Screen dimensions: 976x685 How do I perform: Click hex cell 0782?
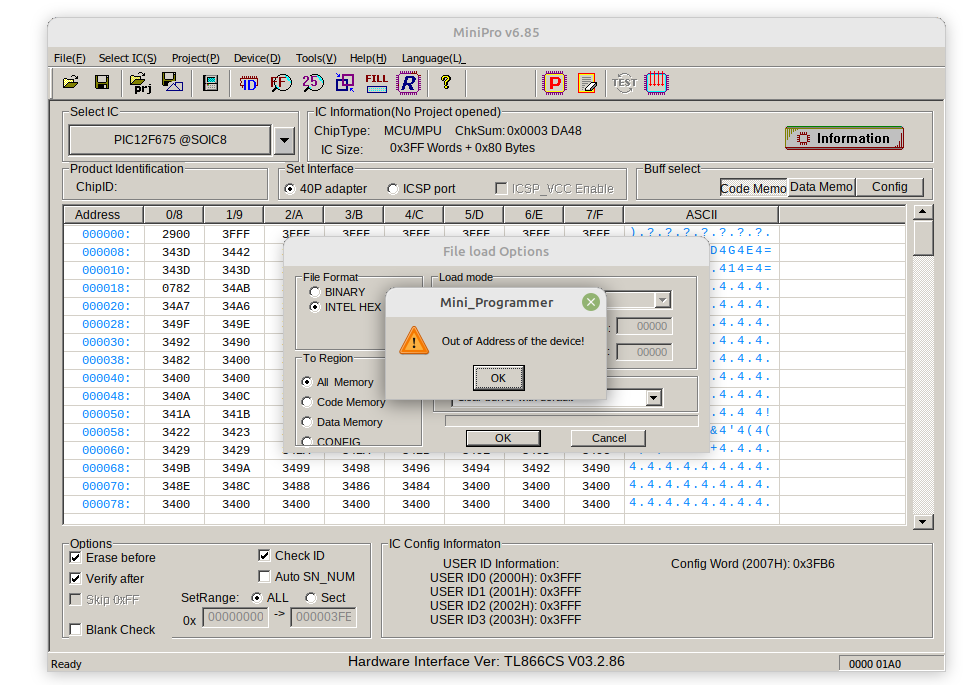click(176, 288)
